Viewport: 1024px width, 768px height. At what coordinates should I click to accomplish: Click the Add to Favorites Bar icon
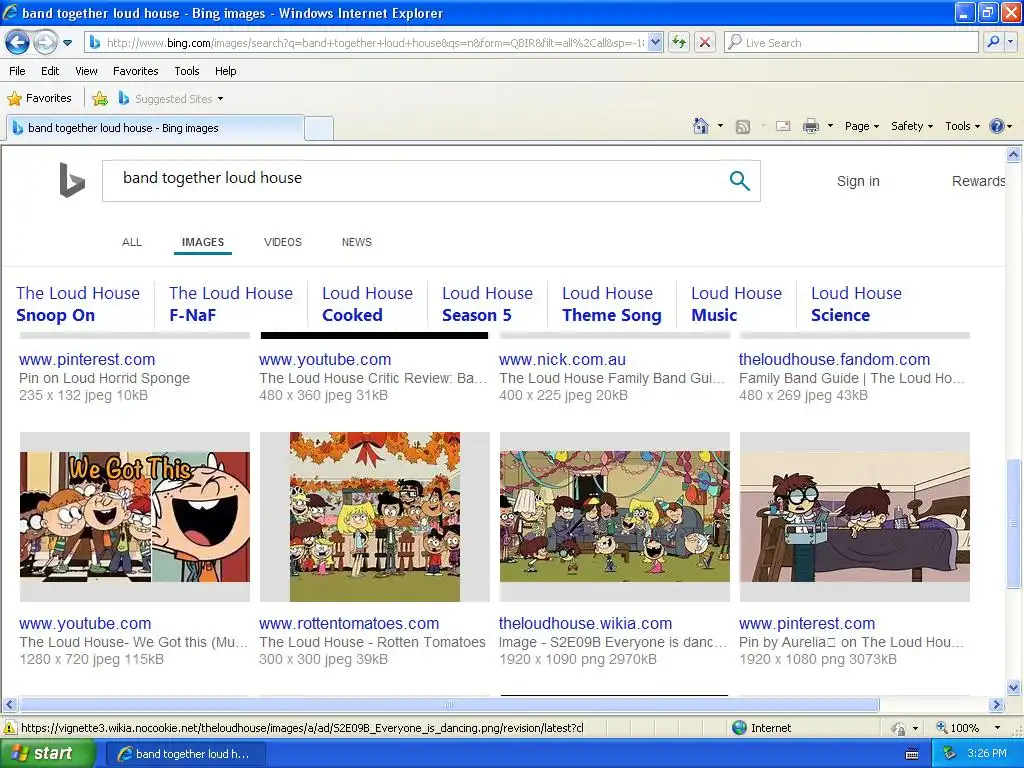click(100, 99)
